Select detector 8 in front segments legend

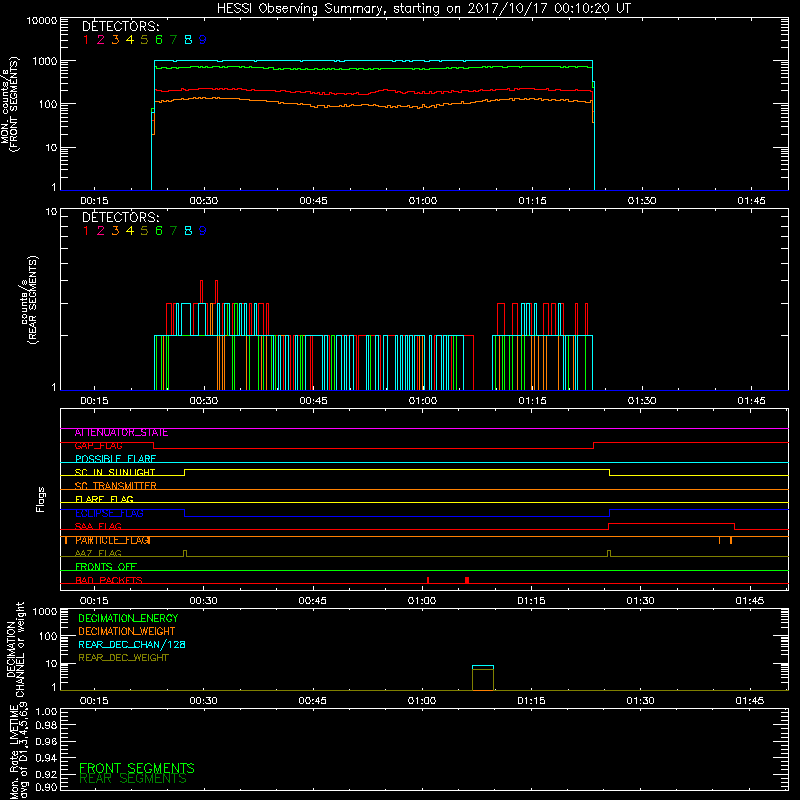point(188,39)
